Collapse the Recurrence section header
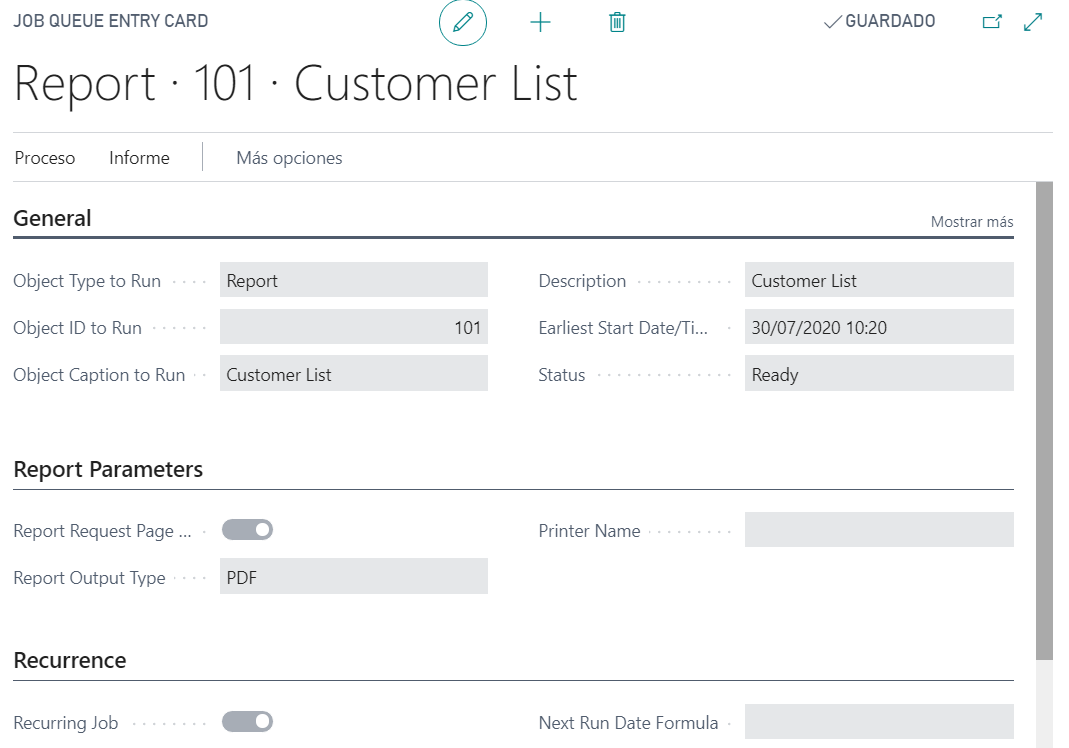 click(x=70, y=660)
